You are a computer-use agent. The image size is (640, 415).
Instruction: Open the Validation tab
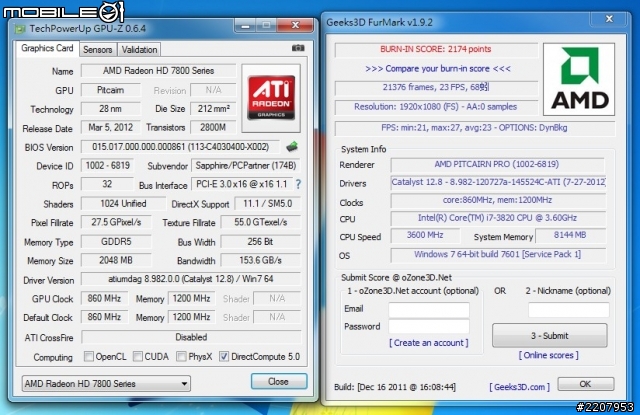pos(139,49)
